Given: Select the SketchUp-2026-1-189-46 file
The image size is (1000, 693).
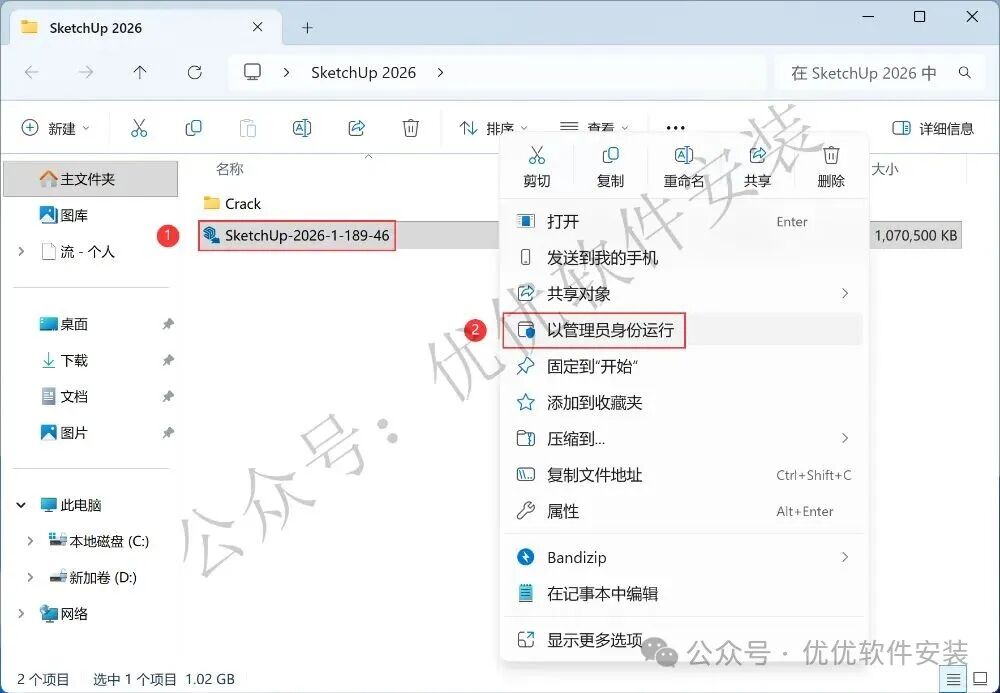Looking at the screenshot, I should [x=297, y=235].
